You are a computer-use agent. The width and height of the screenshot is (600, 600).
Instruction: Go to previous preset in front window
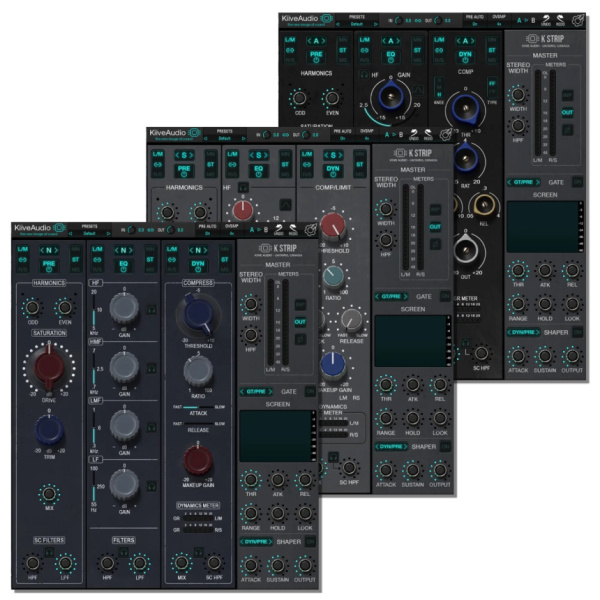click(x=70, y=233)
